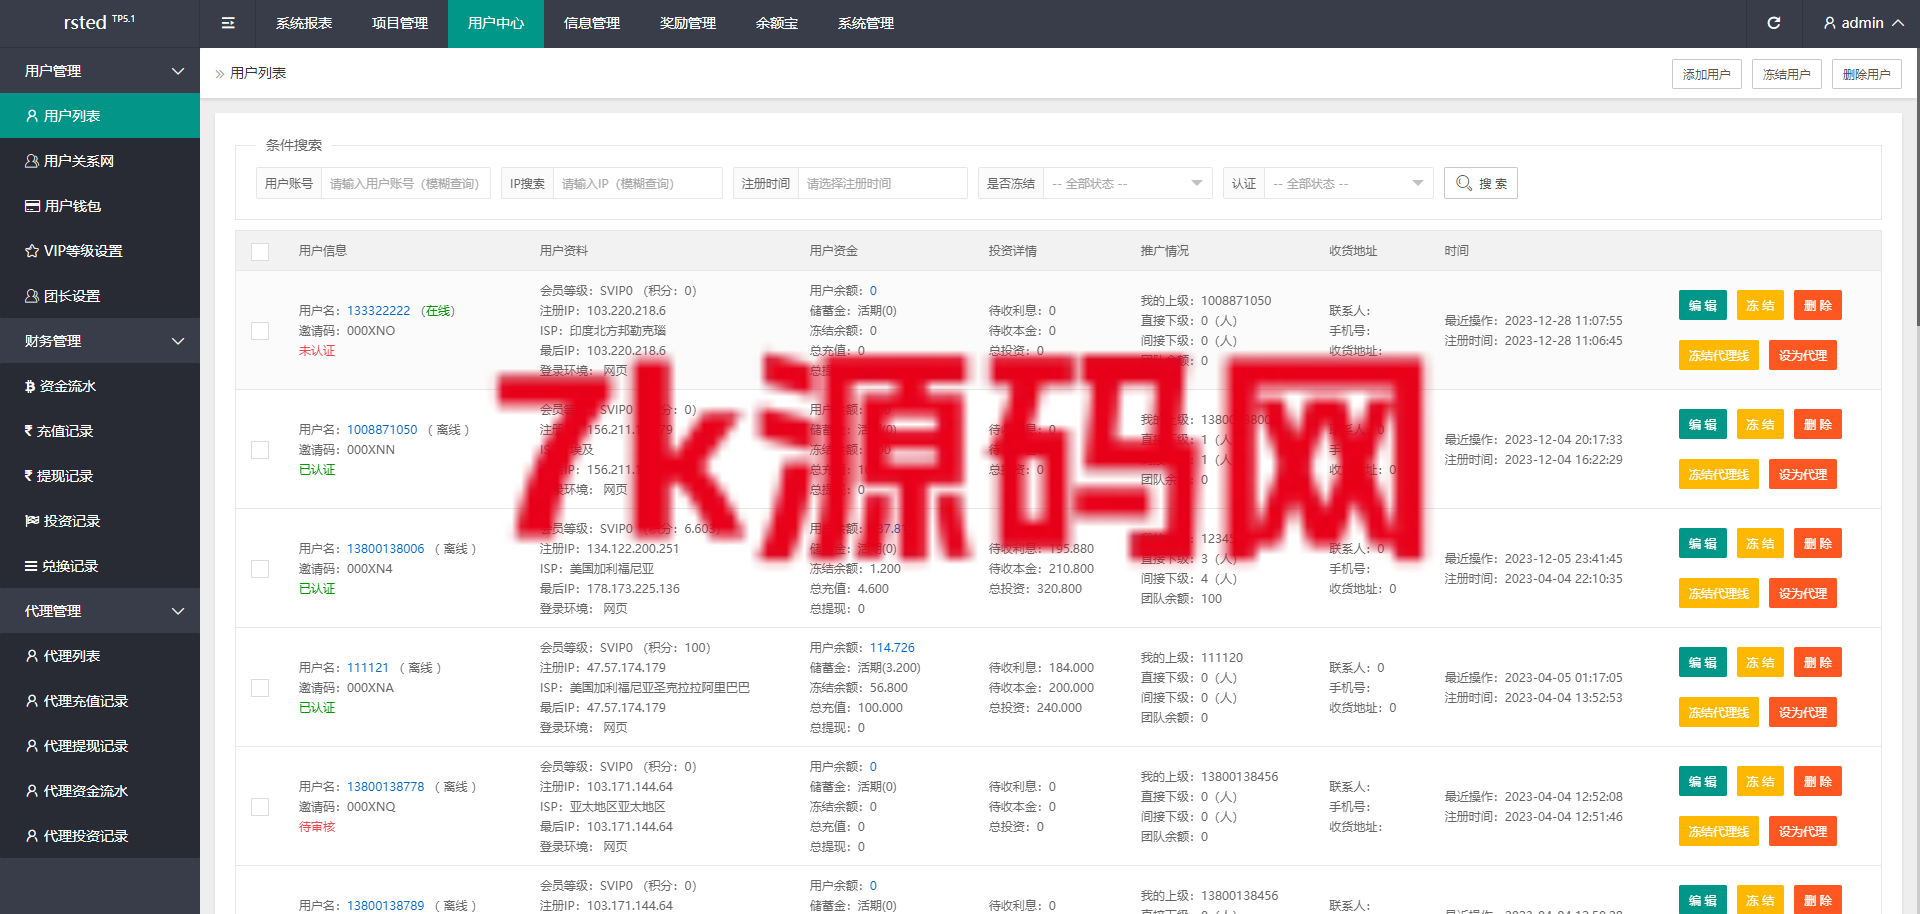Open the 余额宝 top menu
The width and height of the screenshot is (1920, 914).
pyautogui.click(x=777, y=23)
